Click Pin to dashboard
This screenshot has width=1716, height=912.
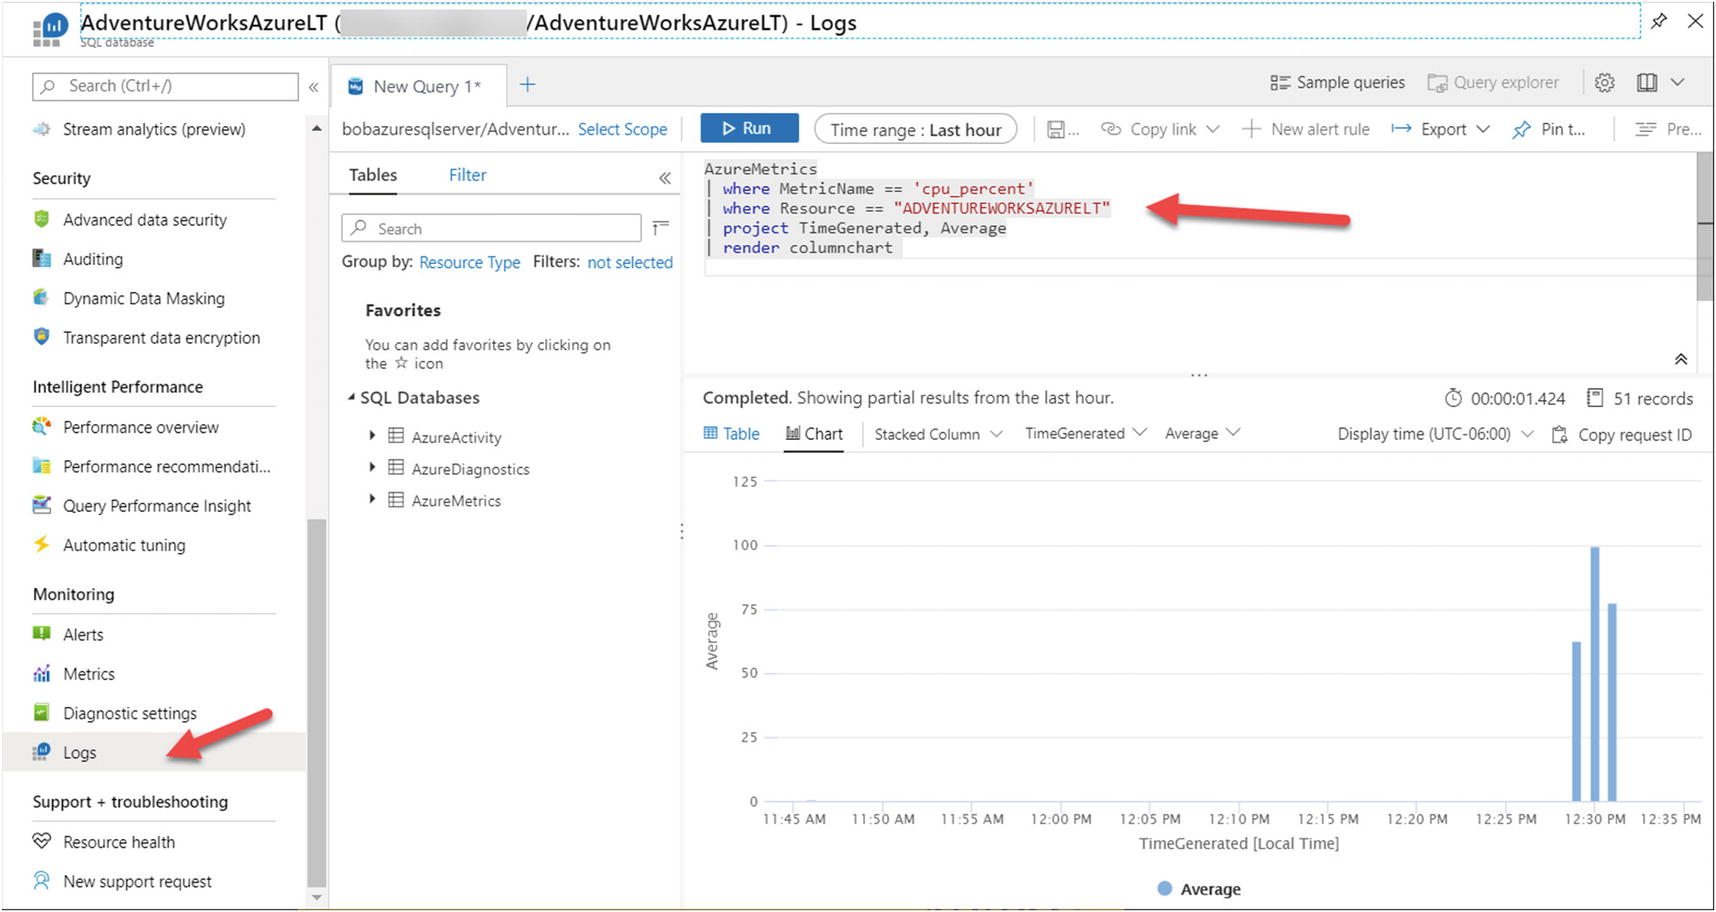coord(1548,129)
